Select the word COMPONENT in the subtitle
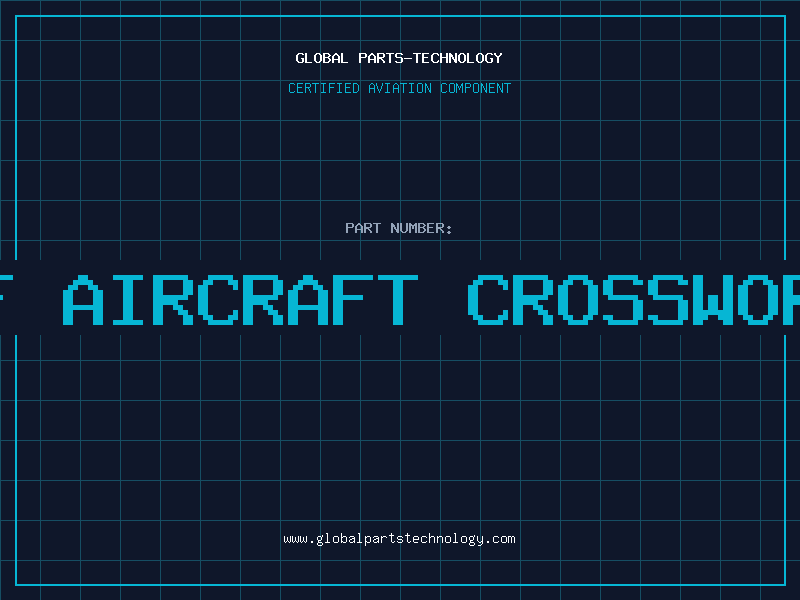 (476, 88)
